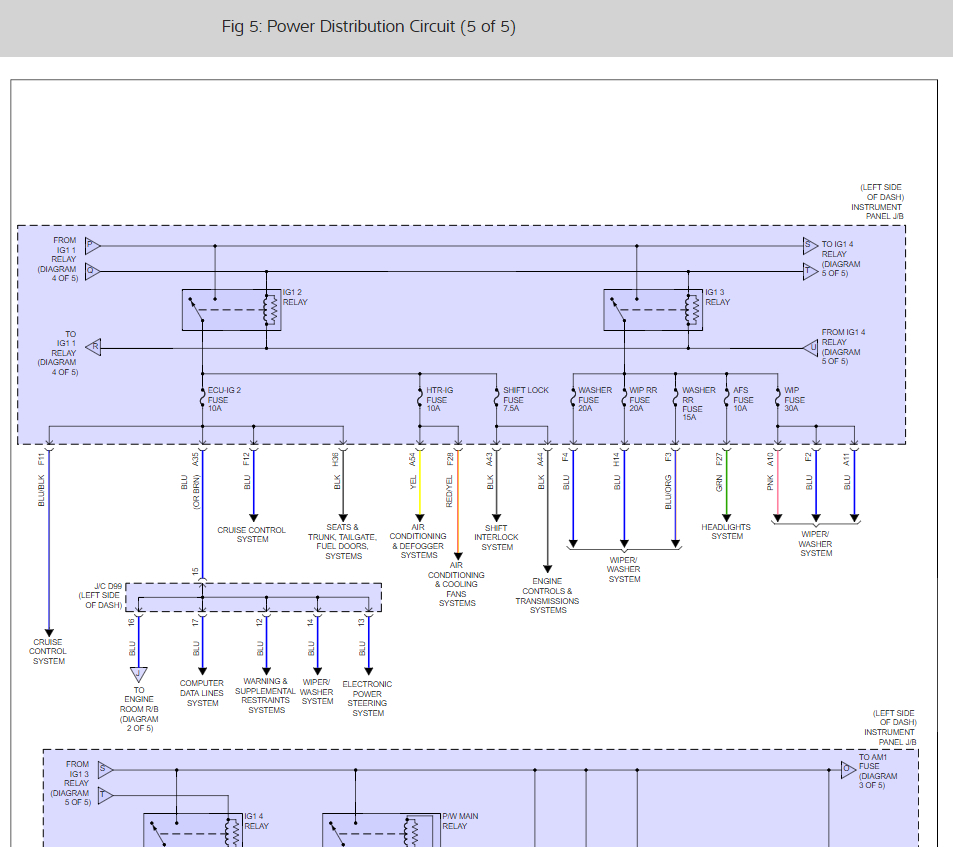Click the IG1 3 relay symbol
Viewport: 953px width, 856px height.
(x=652, y=310)
